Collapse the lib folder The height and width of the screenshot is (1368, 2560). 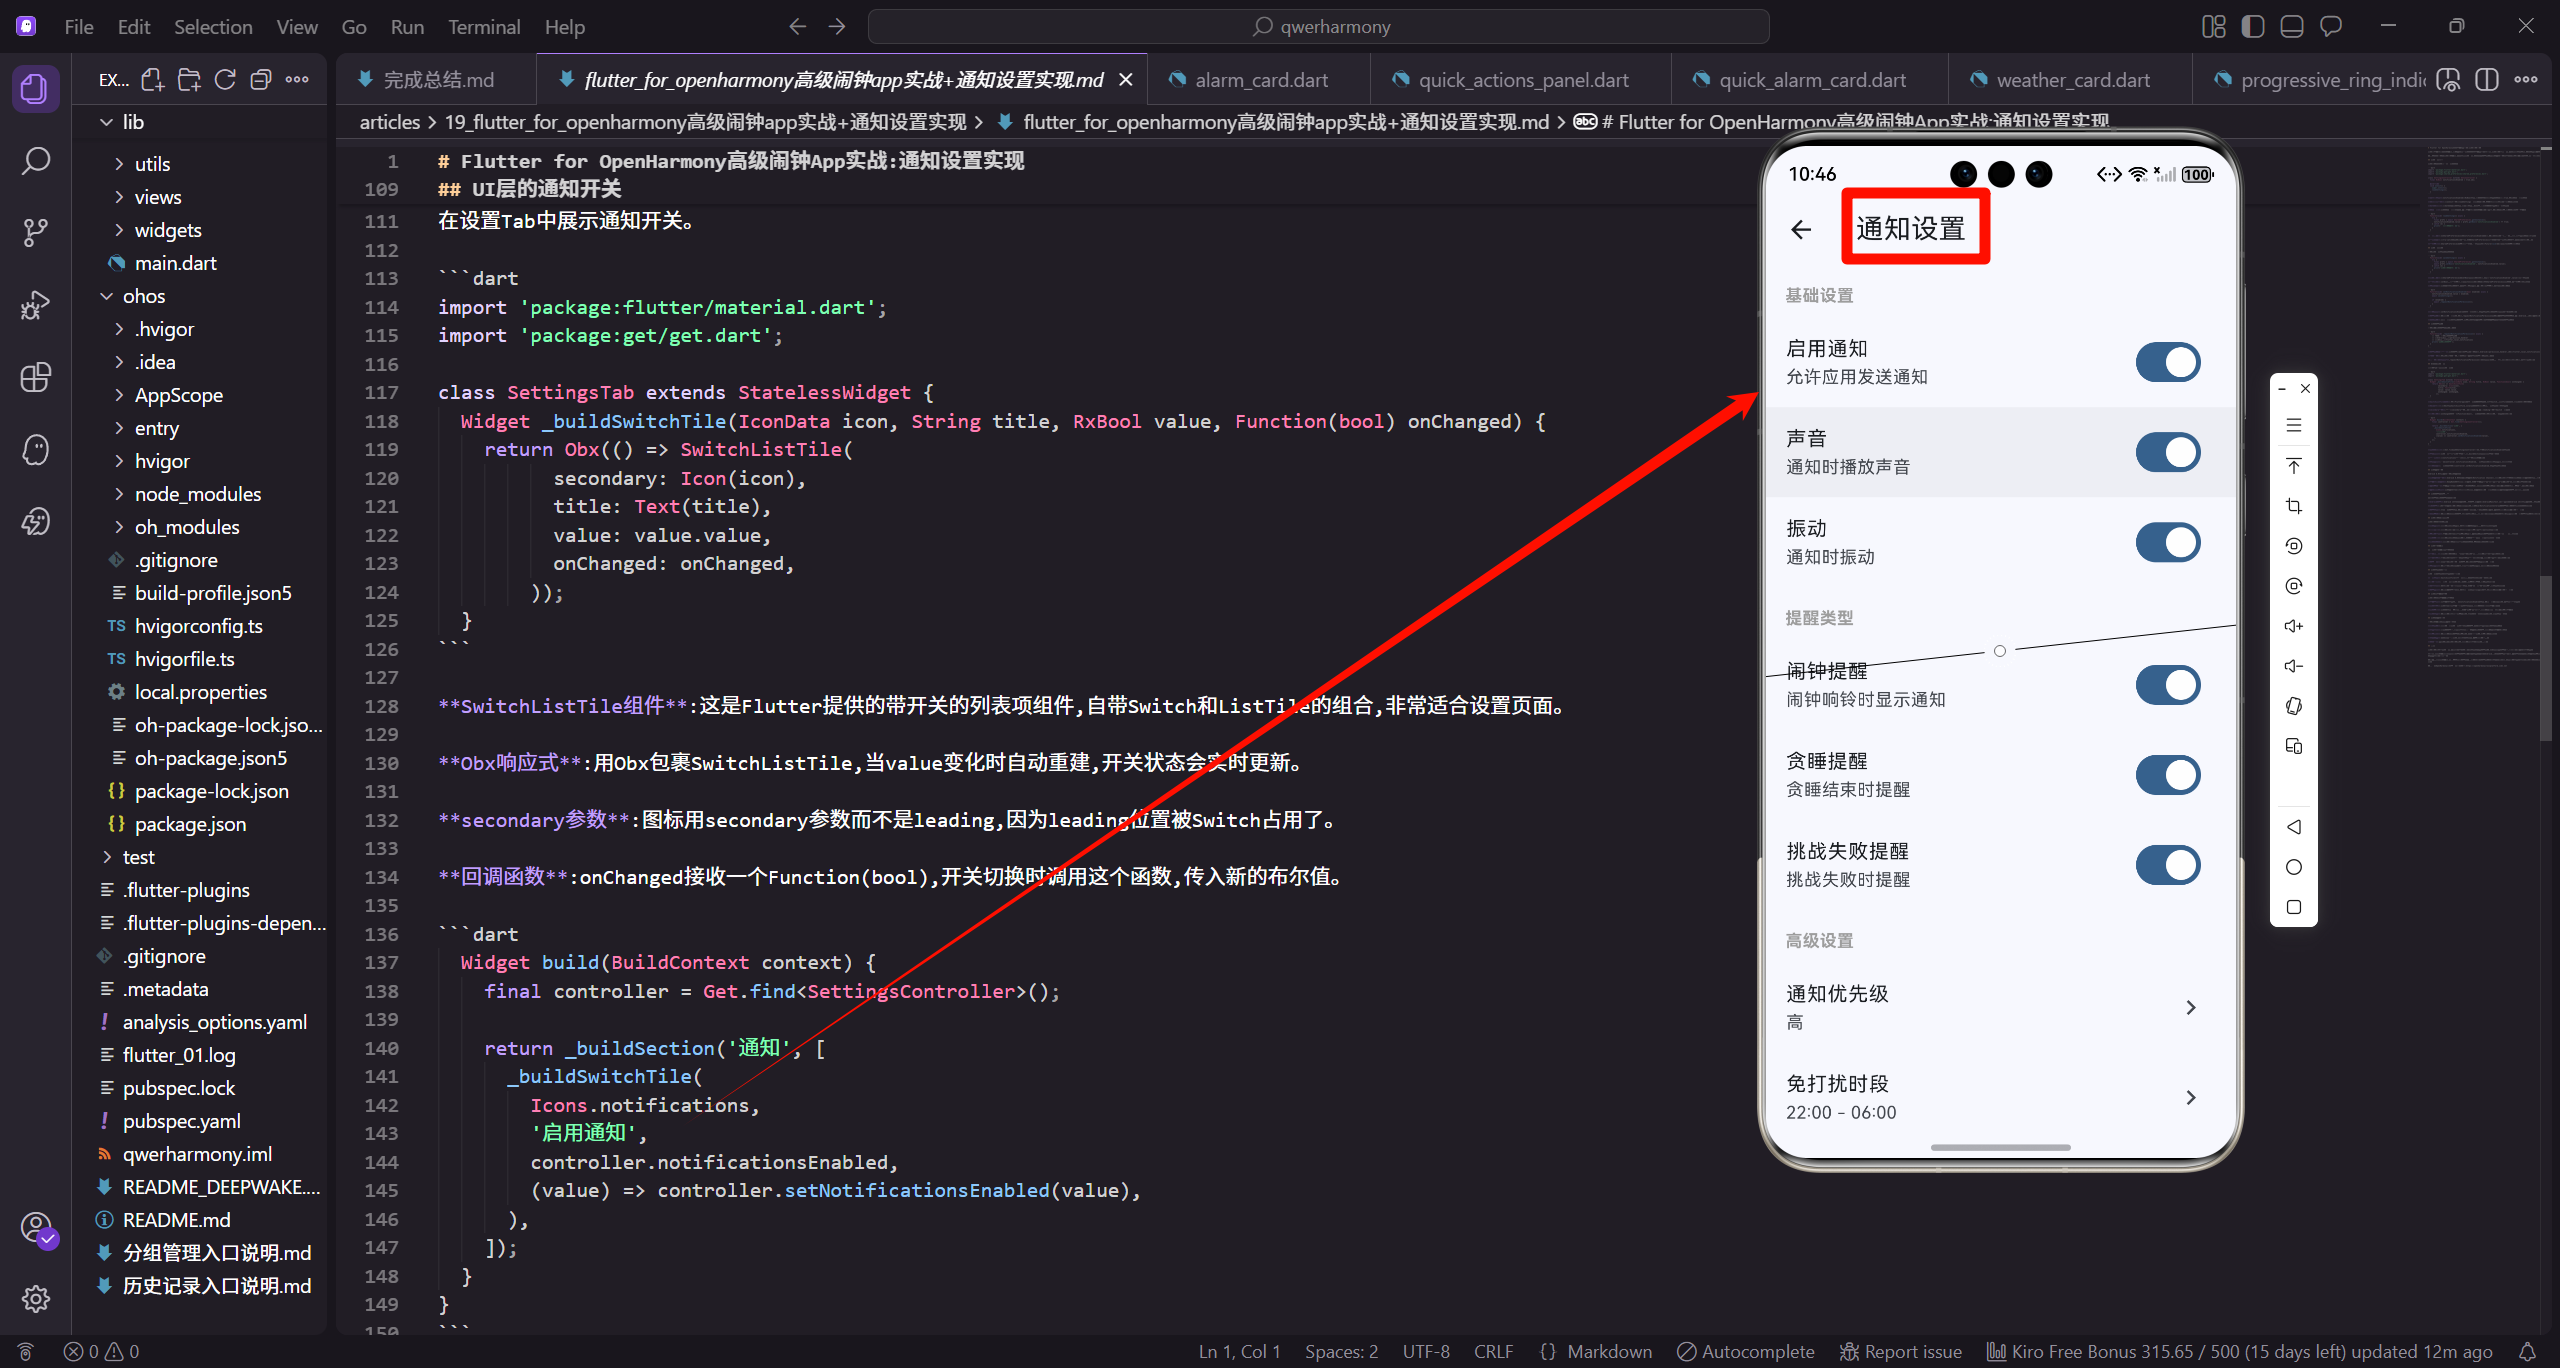(x=200, y=122)
